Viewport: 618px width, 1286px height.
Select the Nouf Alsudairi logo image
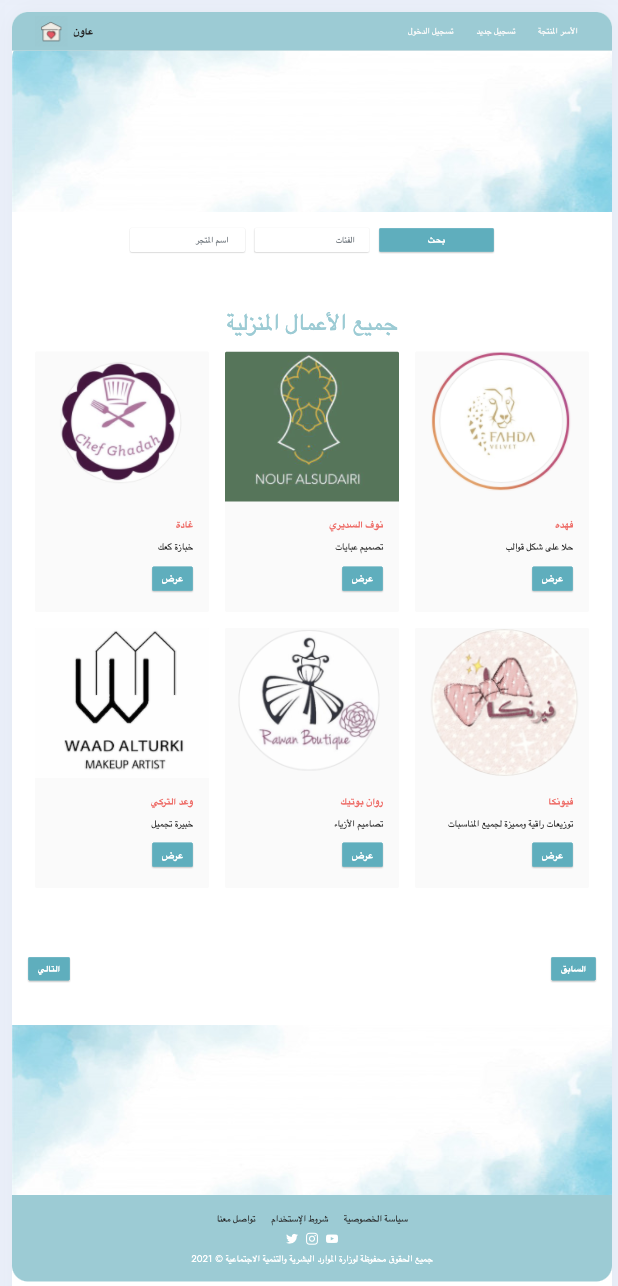coord(312,426)
